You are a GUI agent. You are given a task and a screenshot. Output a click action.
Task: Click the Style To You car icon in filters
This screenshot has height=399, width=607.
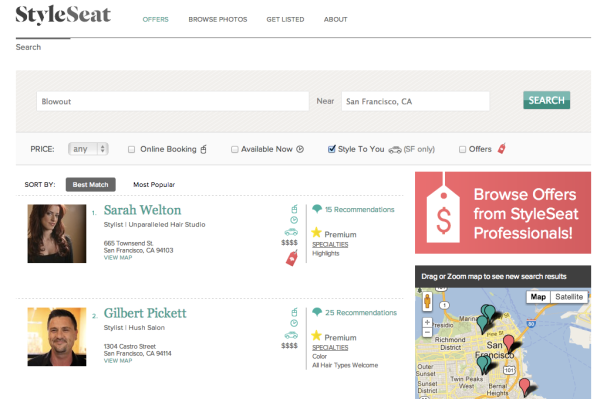pos(395,150)
